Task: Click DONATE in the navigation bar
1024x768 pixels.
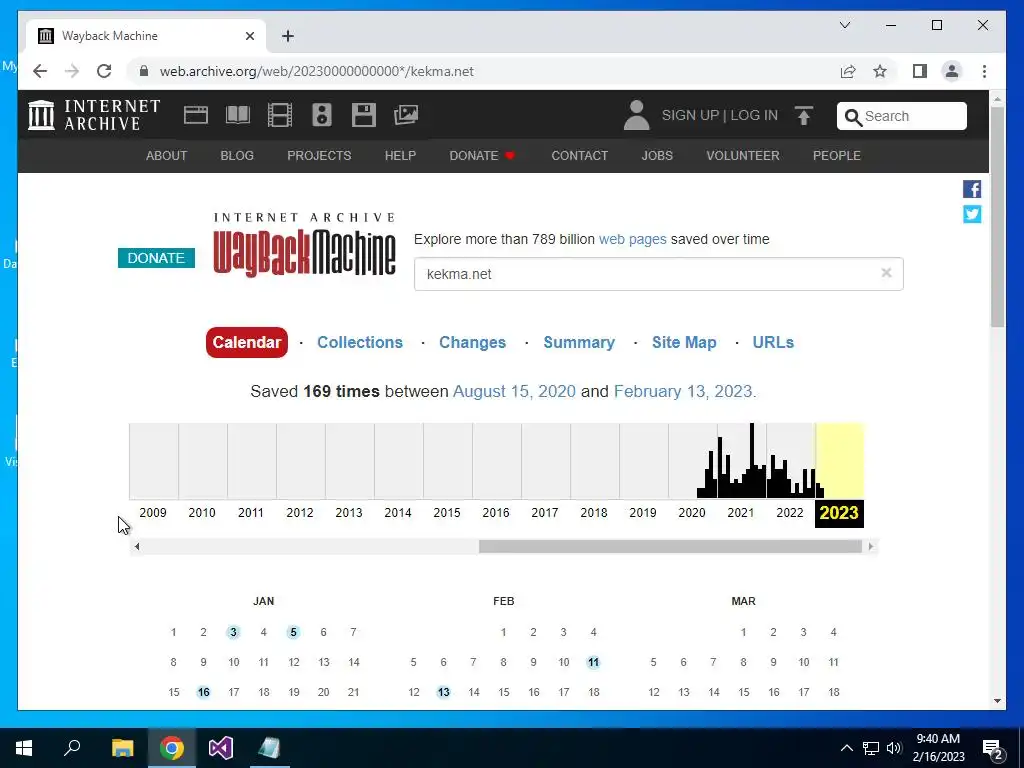Action: pyautogui.click(x=482, y=155)
